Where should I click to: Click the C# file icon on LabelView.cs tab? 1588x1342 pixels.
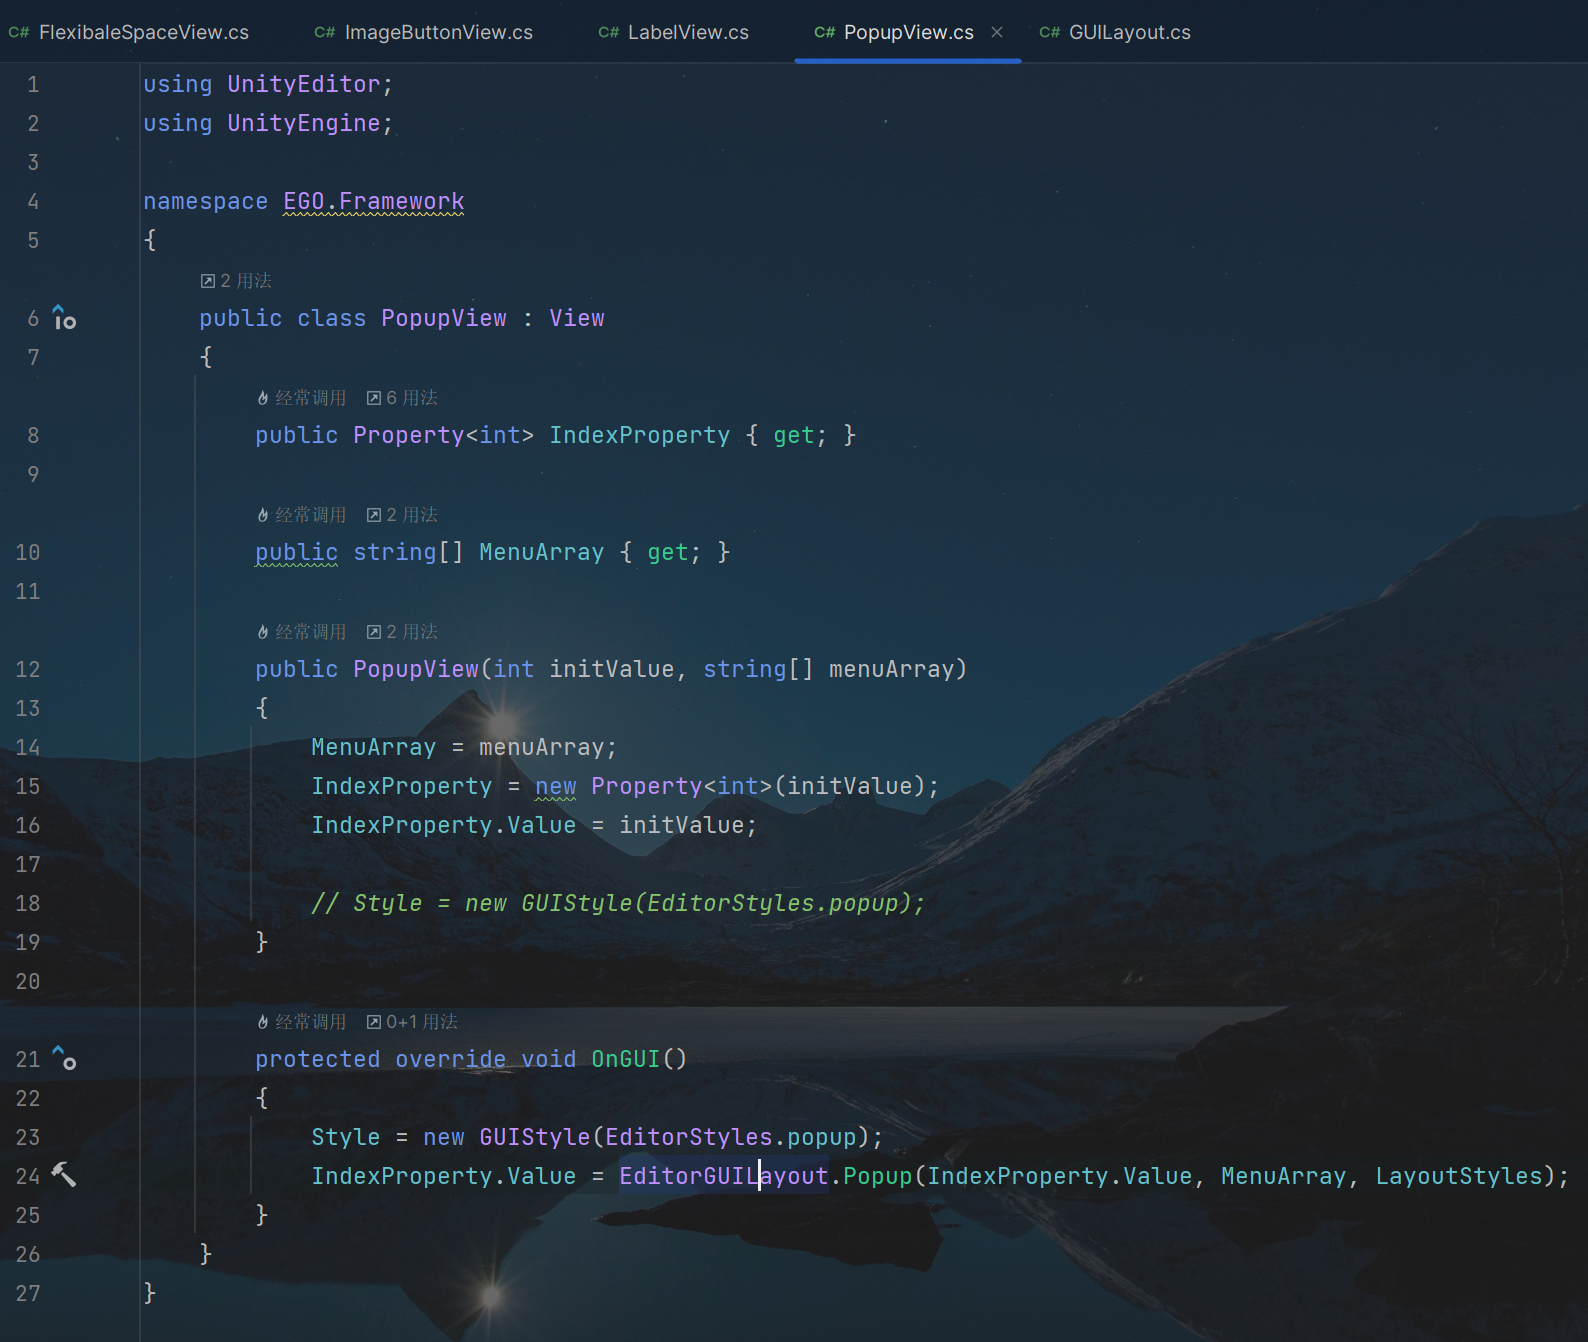click(x=609, y=32)
